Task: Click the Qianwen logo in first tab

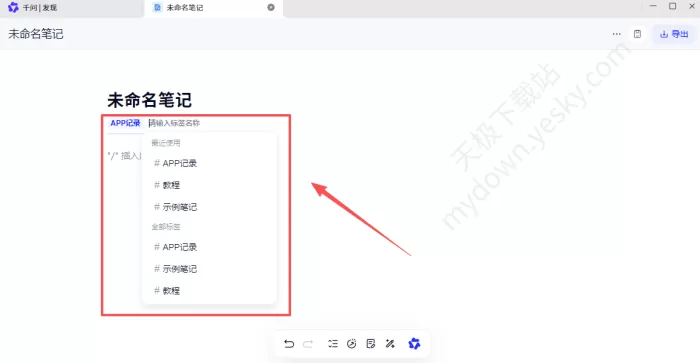Action: [13, 8]
